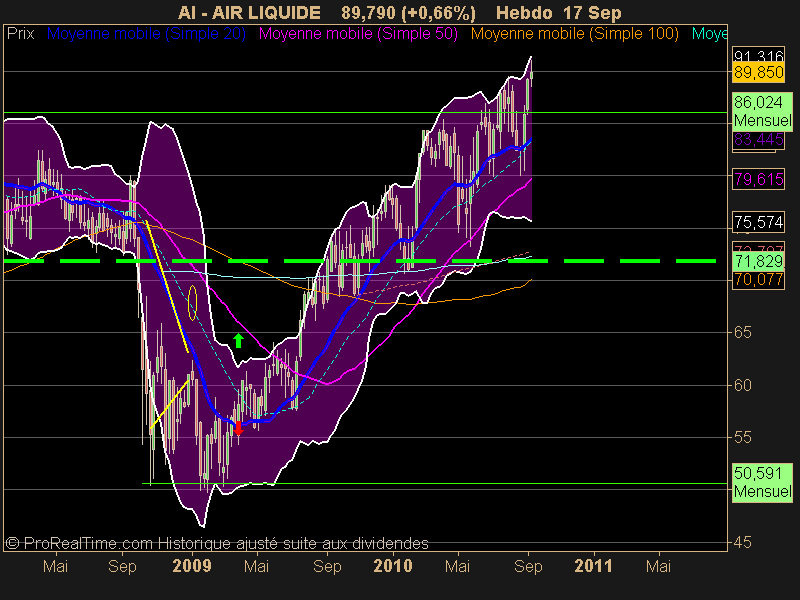Click the Sep label just before 2010
800x600 pixels.
coord(327,567)
